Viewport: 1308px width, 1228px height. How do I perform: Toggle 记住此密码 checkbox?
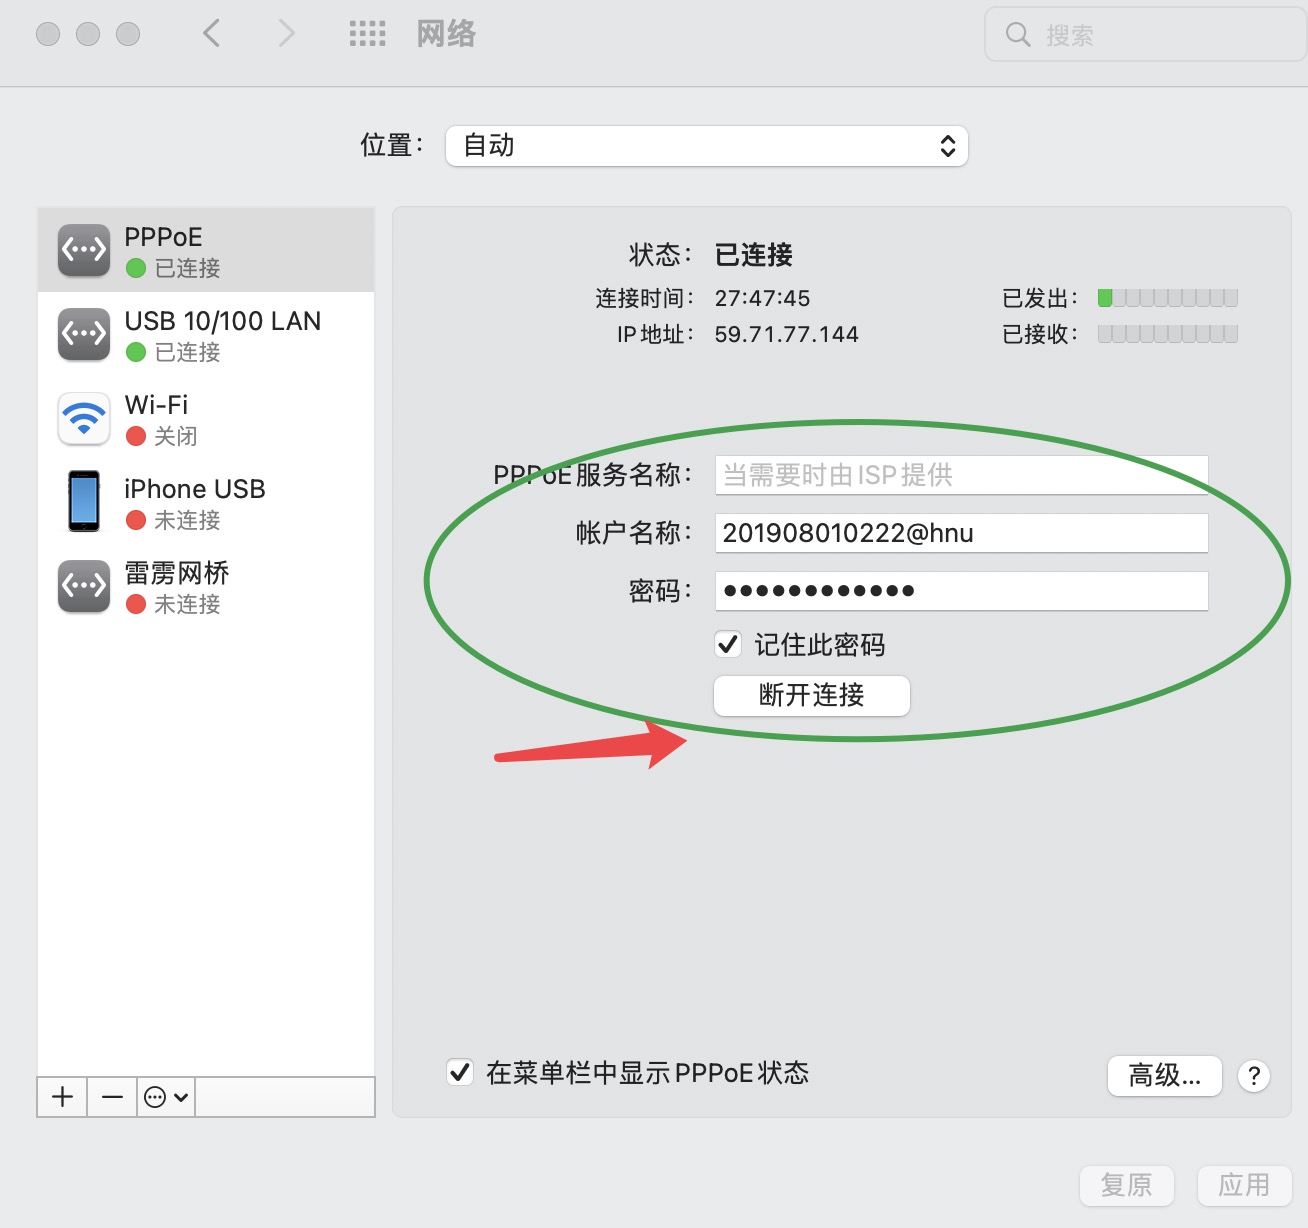click(x=728, y=644)
